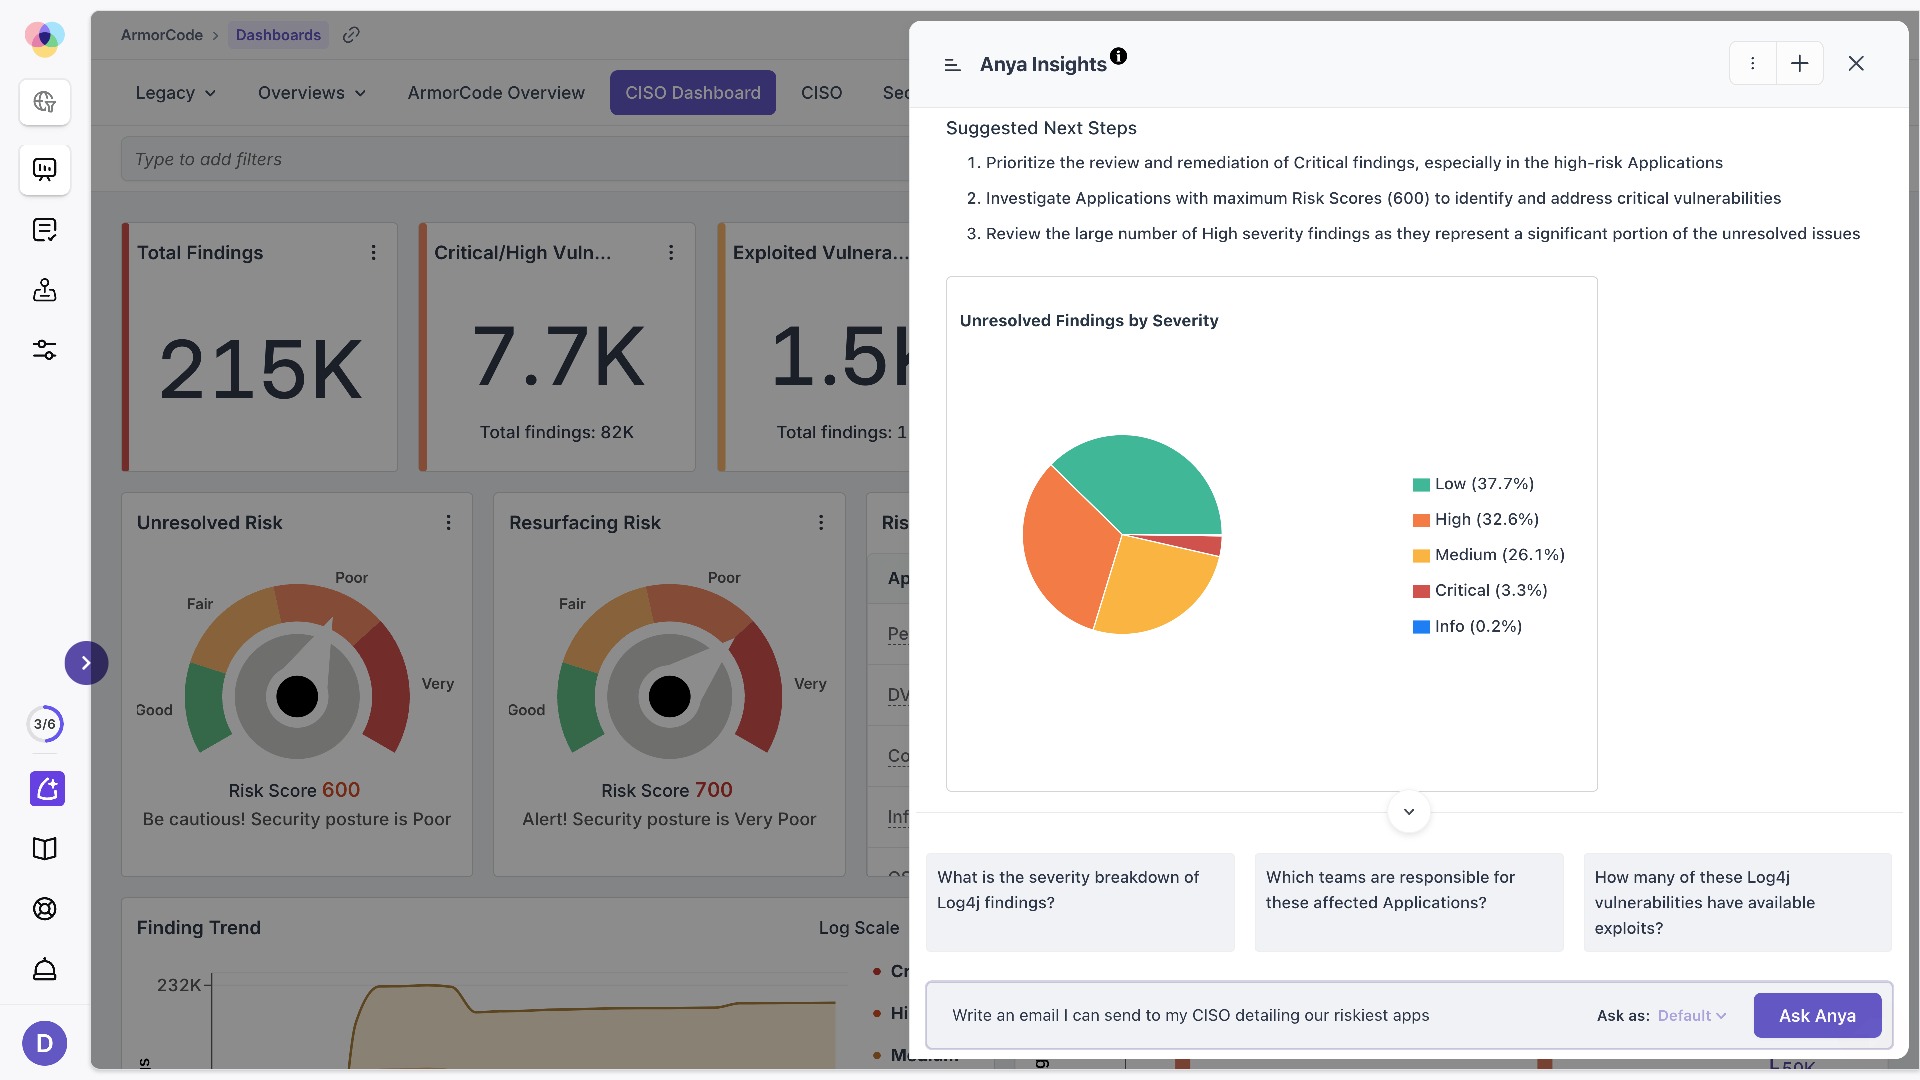Open Anya Insights more options menu
The image size is (1920, 1080).
click(1752, 63)
